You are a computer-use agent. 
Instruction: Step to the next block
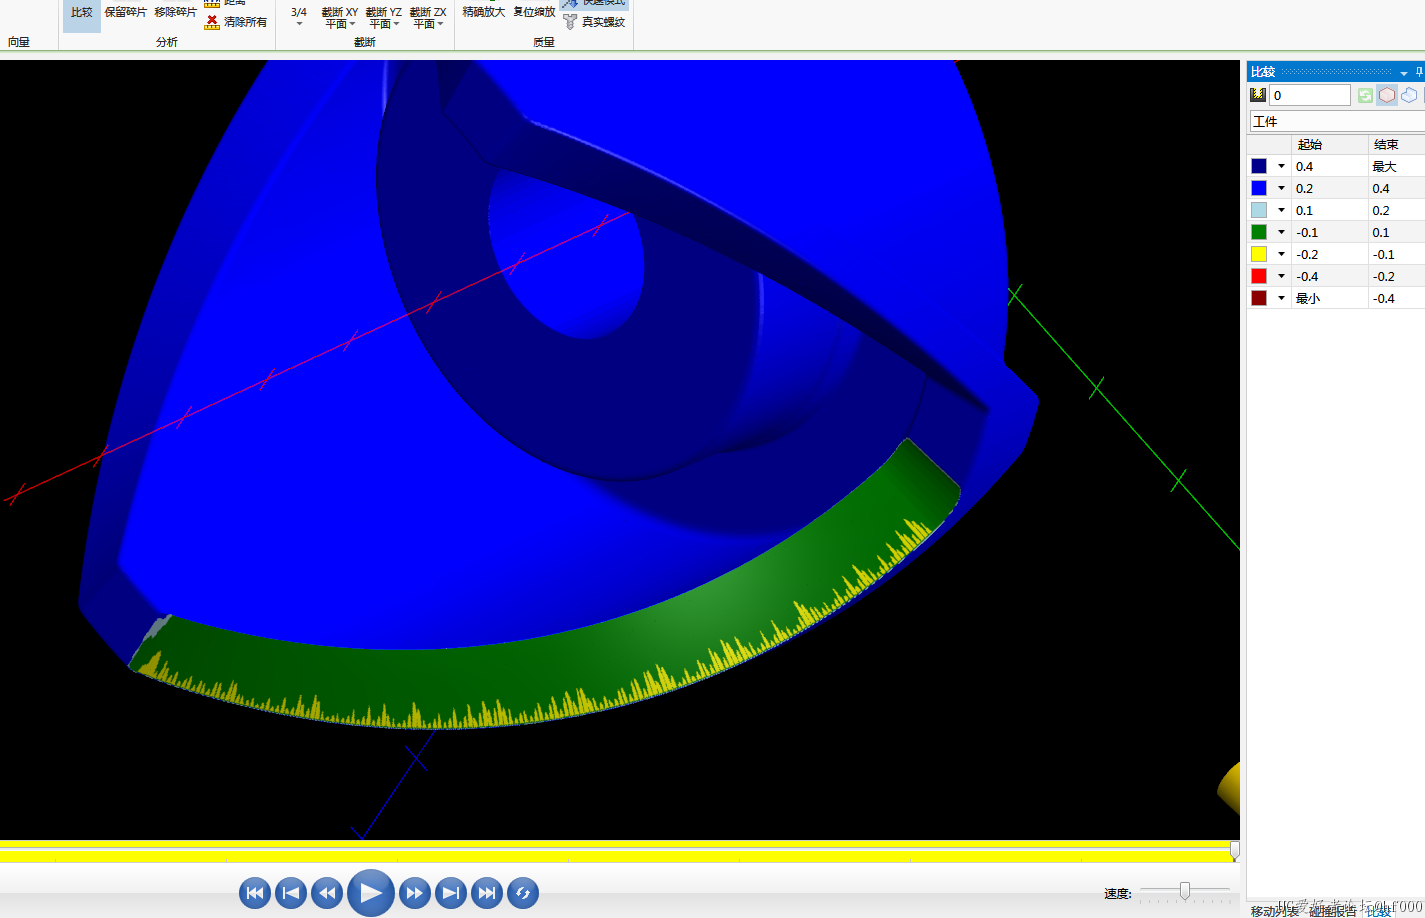(x=451, y=893)
